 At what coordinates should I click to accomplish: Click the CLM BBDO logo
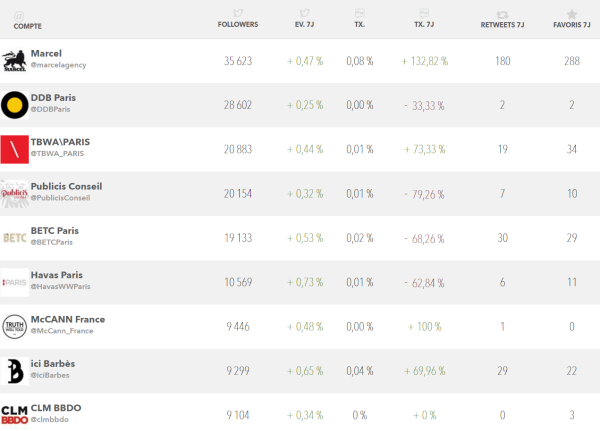(15, 414)
